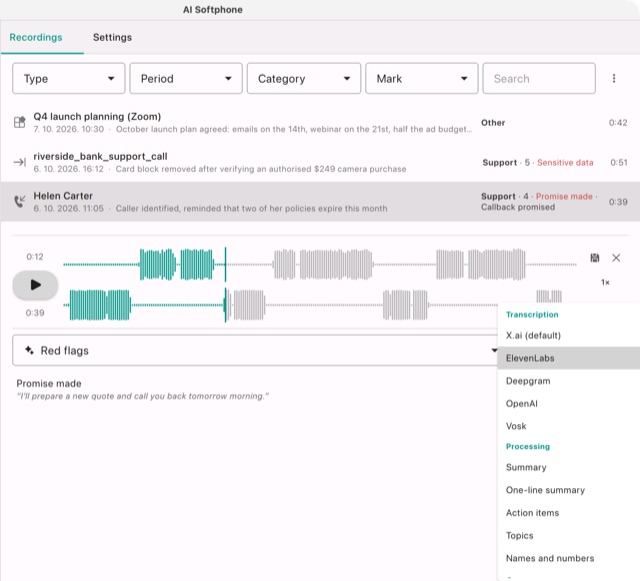
Task: Click the upper waveform track to seek
Action: pos(320,264)
